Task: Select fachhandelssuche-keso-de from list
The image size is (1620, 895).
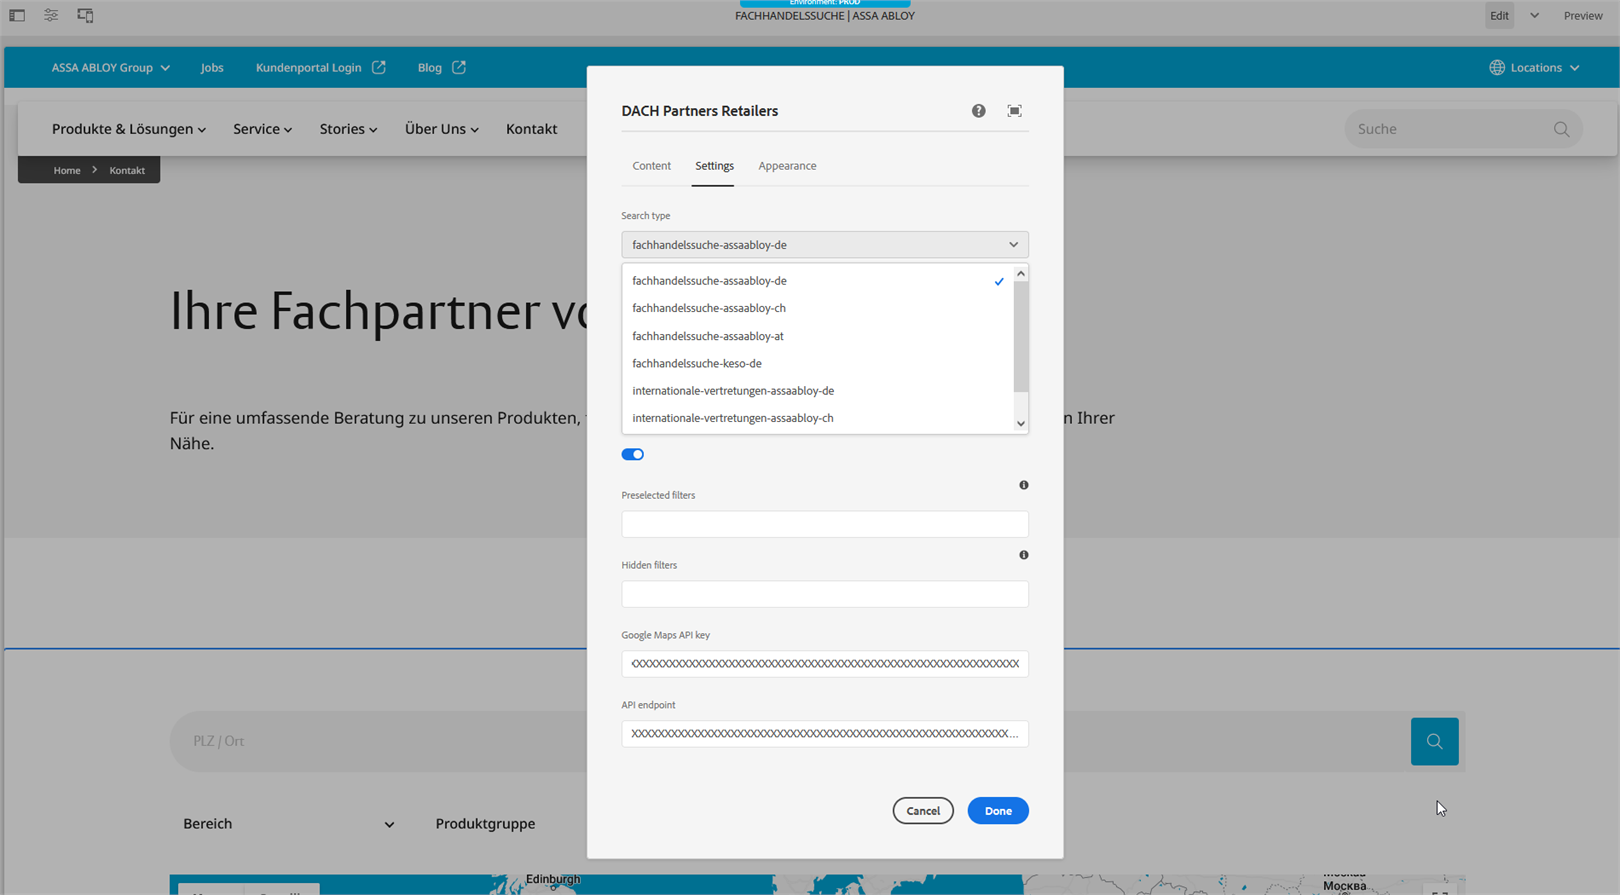Action: tap(697, 364)
